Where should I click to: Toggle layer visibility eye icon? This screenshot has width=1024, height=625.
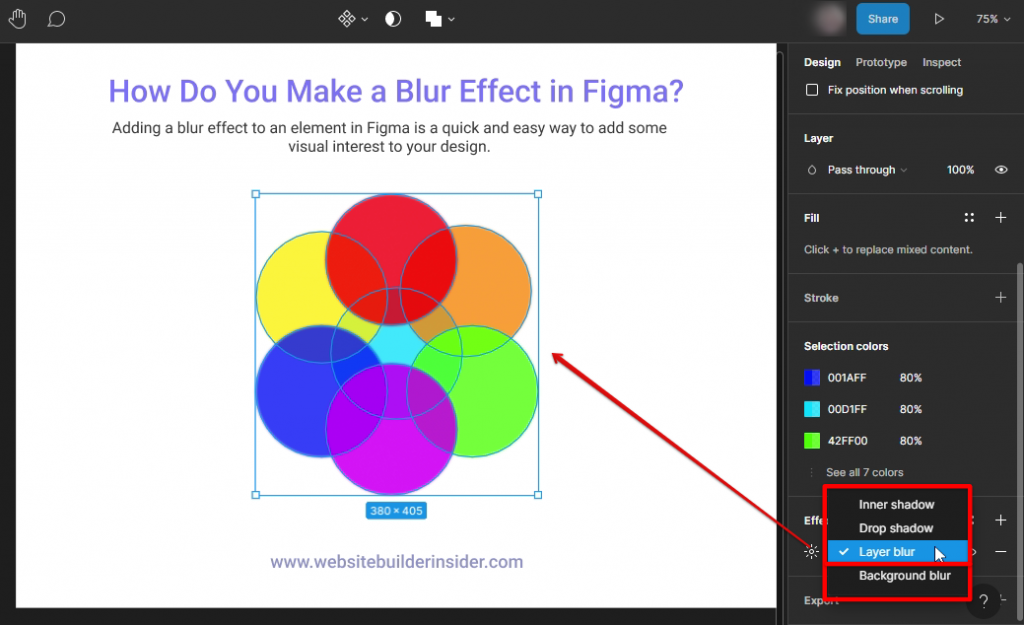point(1001,170)
